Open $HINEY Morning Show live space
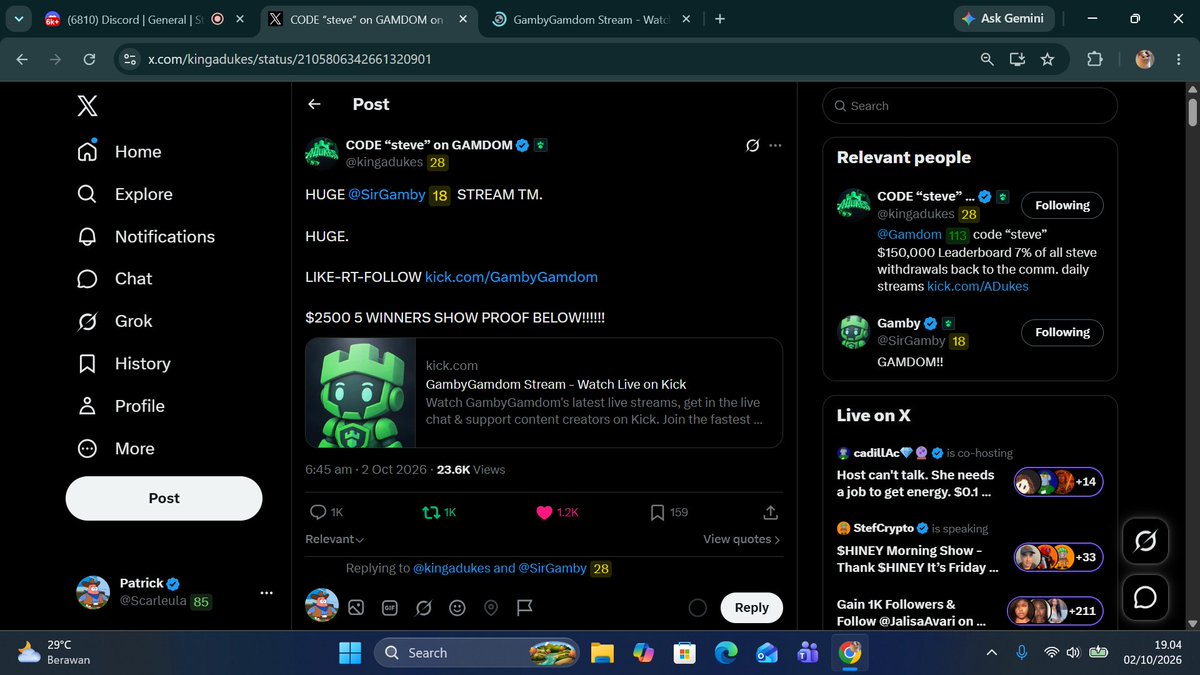 pyautogui.click(x=970, y=548)
